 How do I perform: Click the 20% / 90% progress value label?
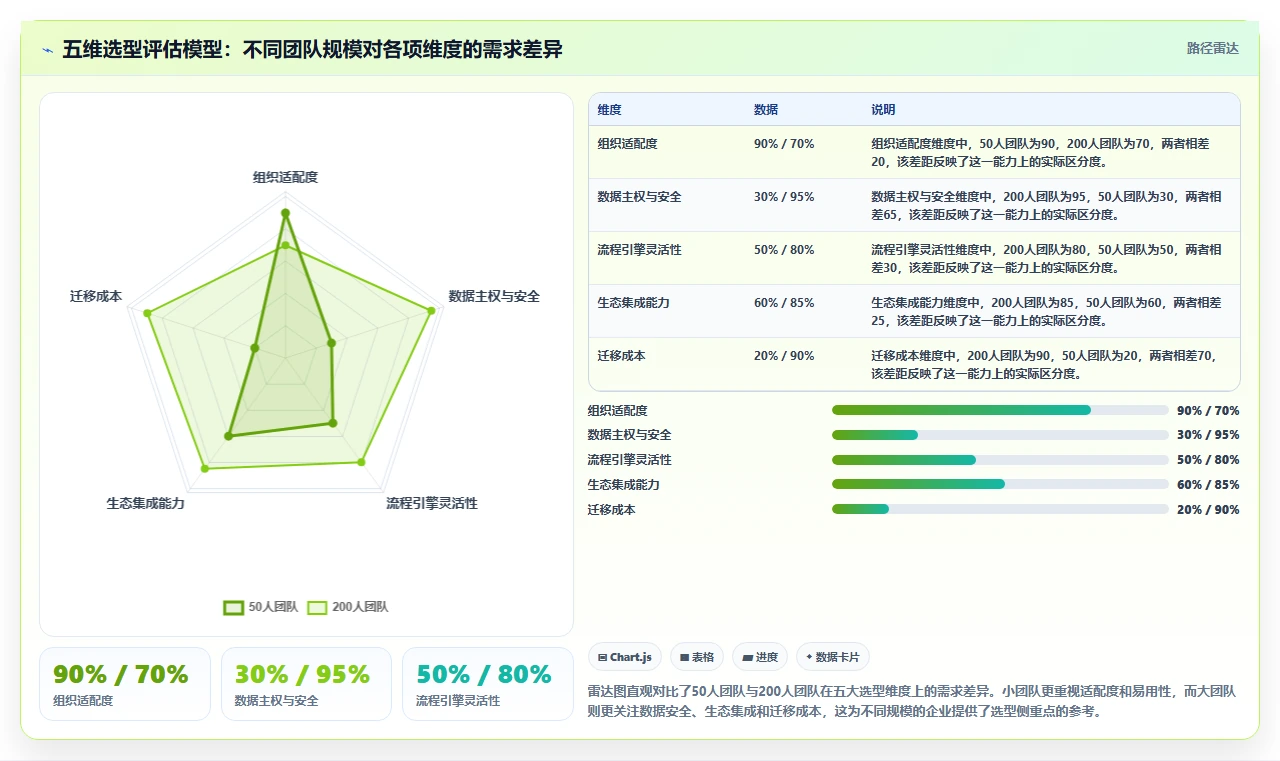pyautogui.click(x=1208, y=510)
